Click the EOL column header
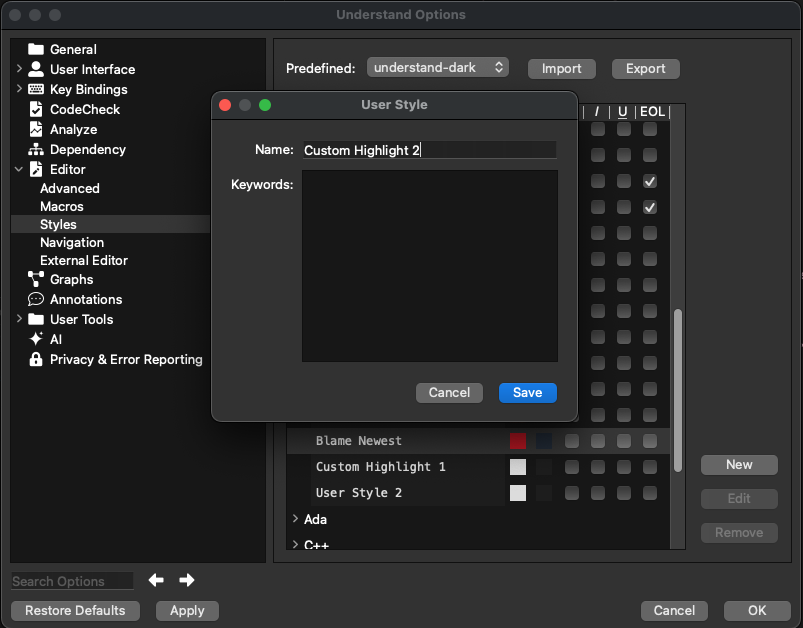Viewport: 803px width, 628px height. click(652, 112)
